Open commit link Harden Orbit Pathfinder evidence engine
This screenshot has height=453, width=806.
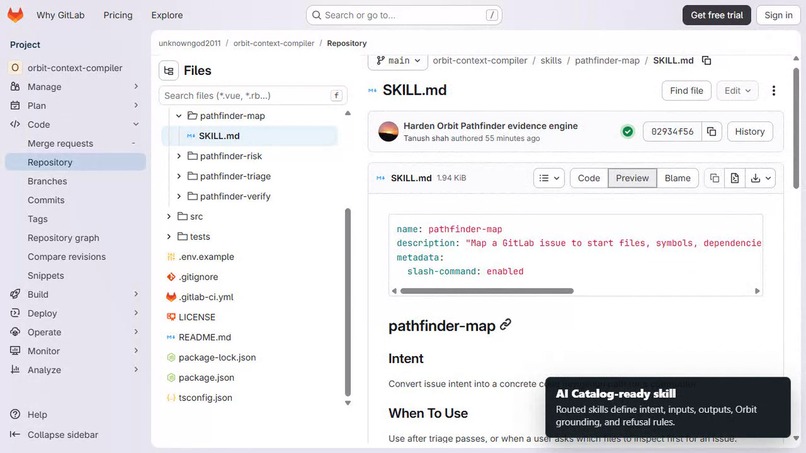[x=490, y=125]
